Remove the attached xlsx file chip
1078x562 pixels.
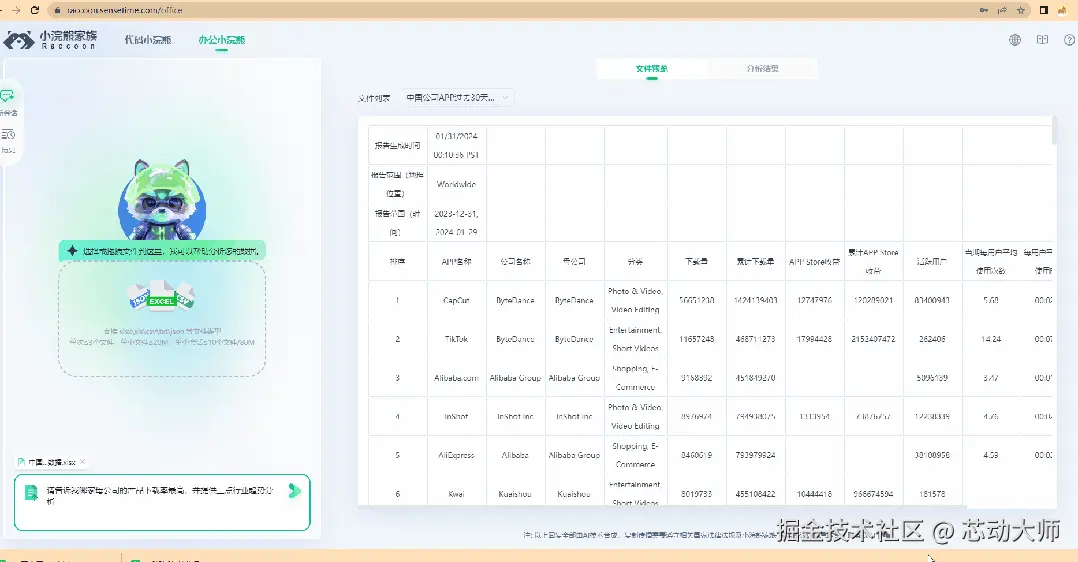pos(82,462)
